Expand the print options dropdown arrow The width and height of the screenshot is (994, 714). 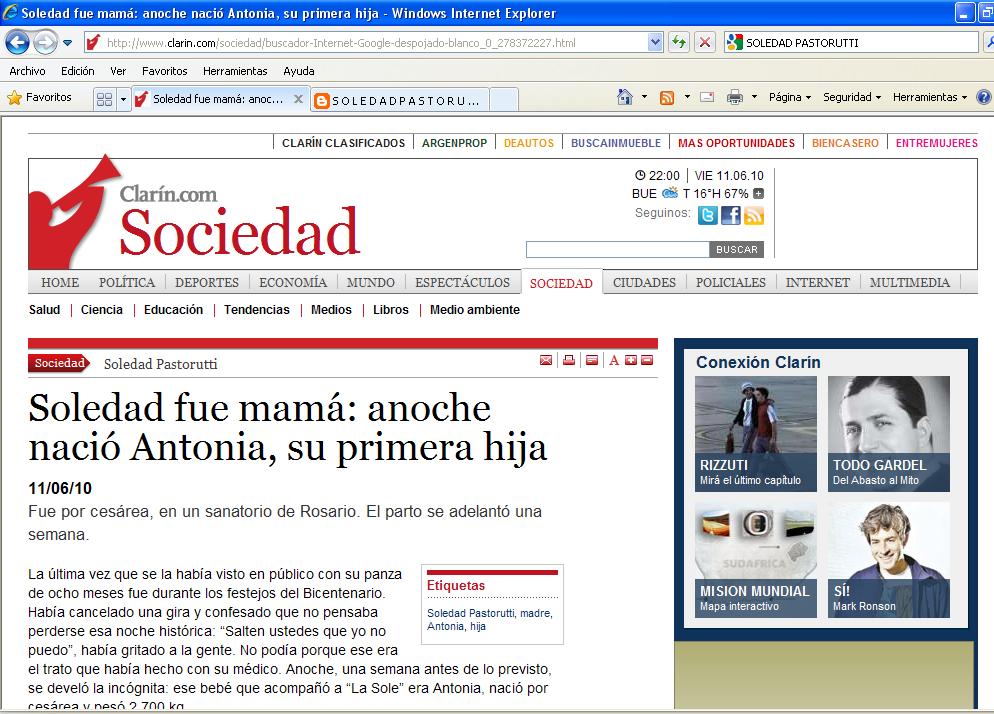pyautogui.click(x=754, y=97)
